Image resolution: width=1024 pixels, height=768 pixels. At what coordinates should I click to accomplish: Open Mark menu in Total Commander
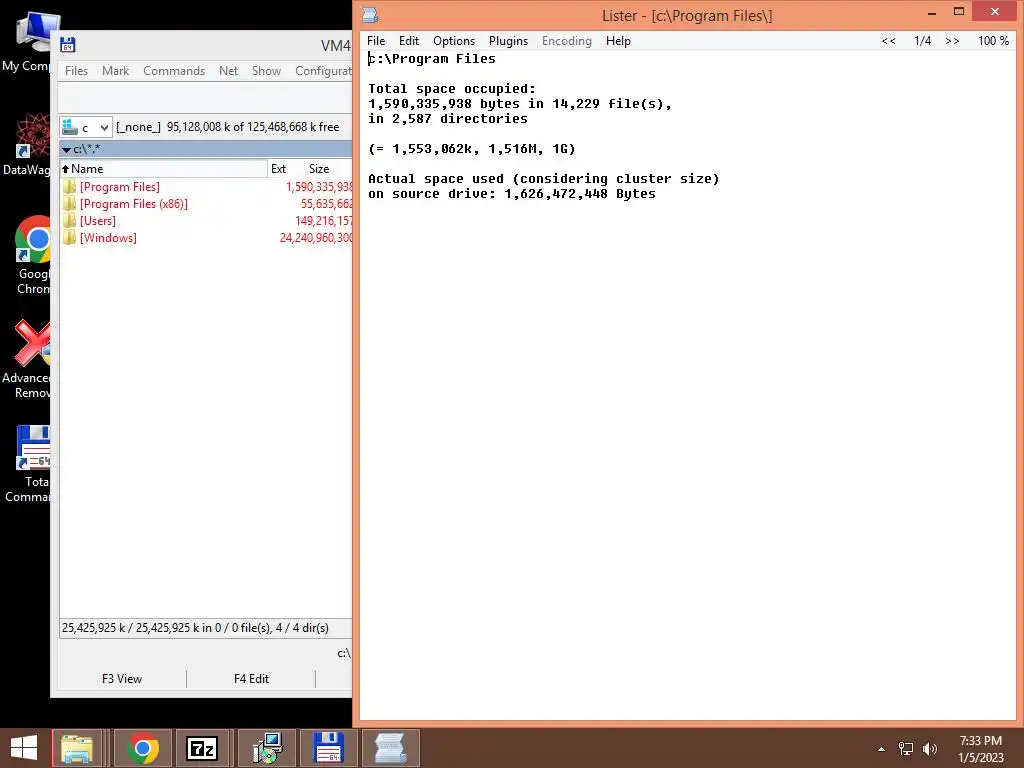click(115, 71)
